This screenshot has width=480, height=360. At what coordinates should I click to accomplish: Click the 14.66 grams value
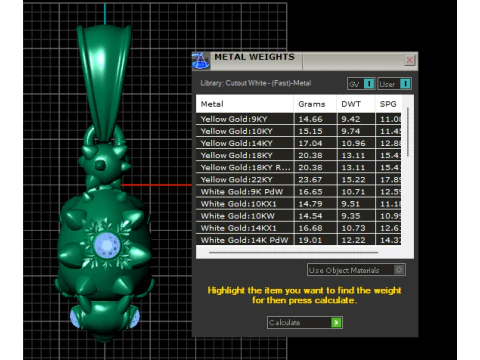click(x=310, y=119)
